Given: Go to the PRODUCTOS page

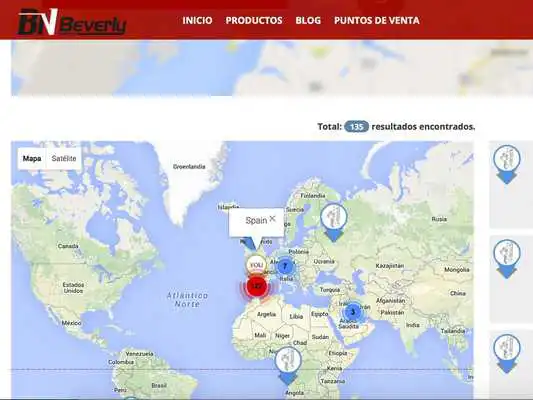Looking at the screenshot, I should point(254,20).
